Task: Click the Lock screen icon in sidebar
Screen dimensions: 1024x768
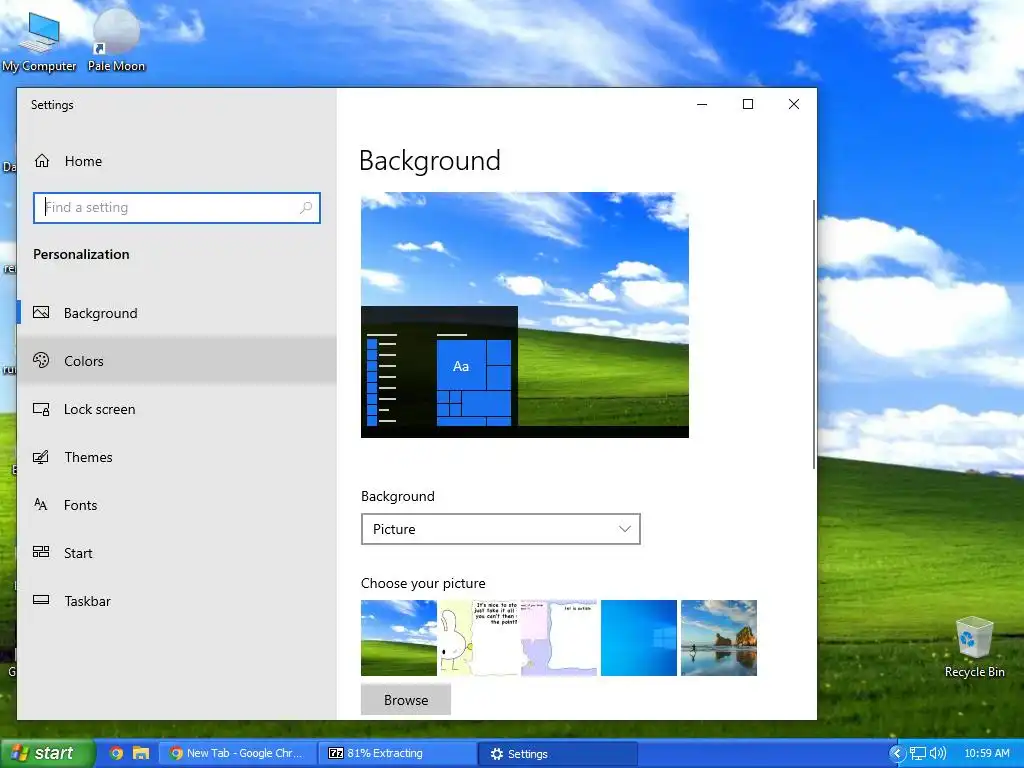Action: click(41, 409)
